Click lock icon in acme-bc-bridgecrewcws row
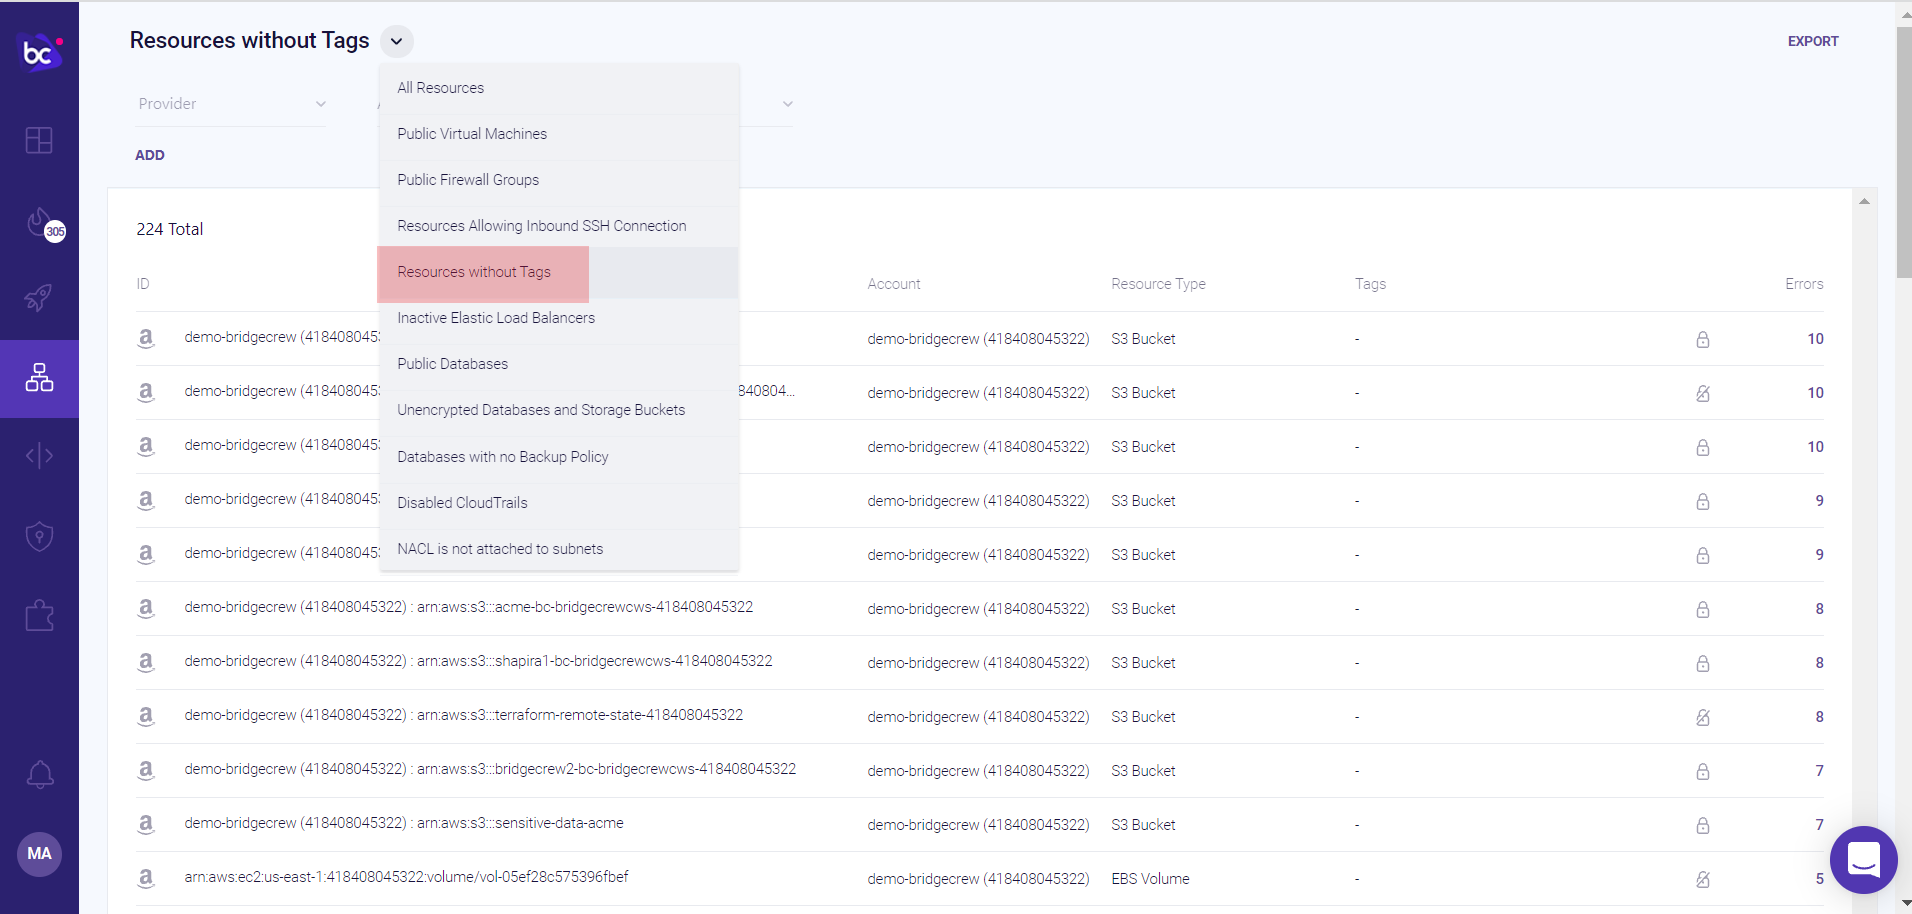This screenshot has width=1912, height=914. pos(1703,609)
